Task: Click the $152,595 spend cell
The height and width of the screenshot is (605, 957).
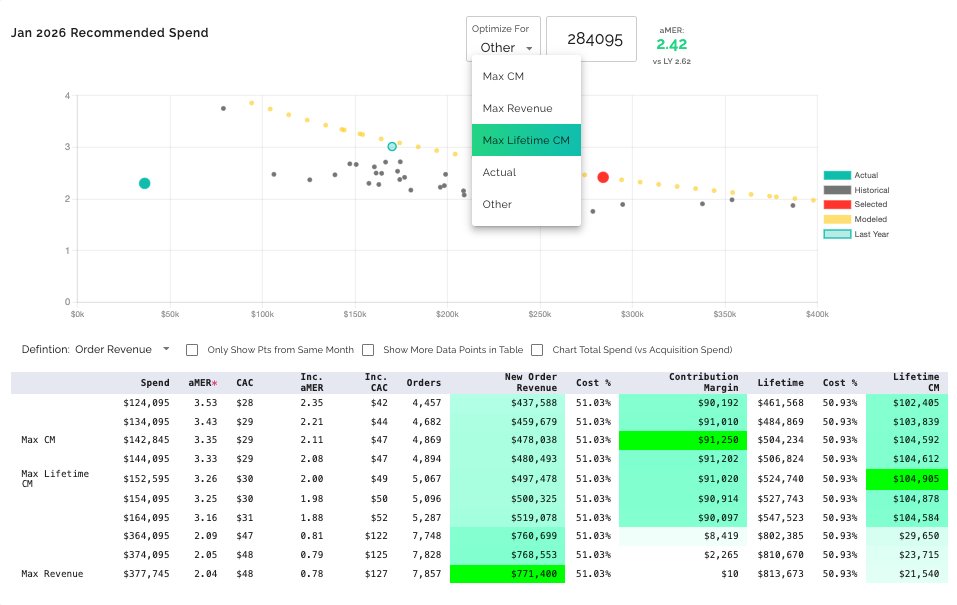Action: tap(146, 479)
